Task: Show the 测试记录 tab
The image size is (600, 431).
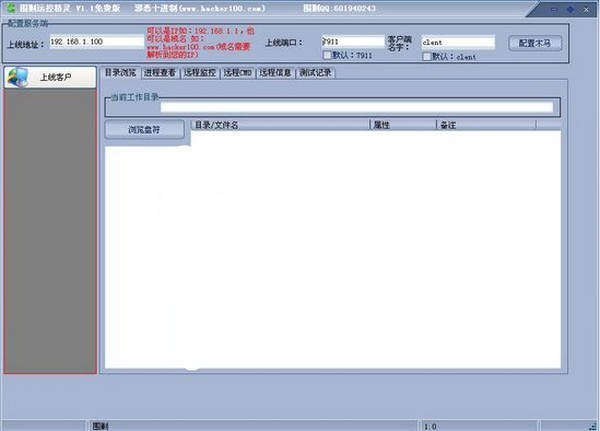Action: (x=315, y=73)
